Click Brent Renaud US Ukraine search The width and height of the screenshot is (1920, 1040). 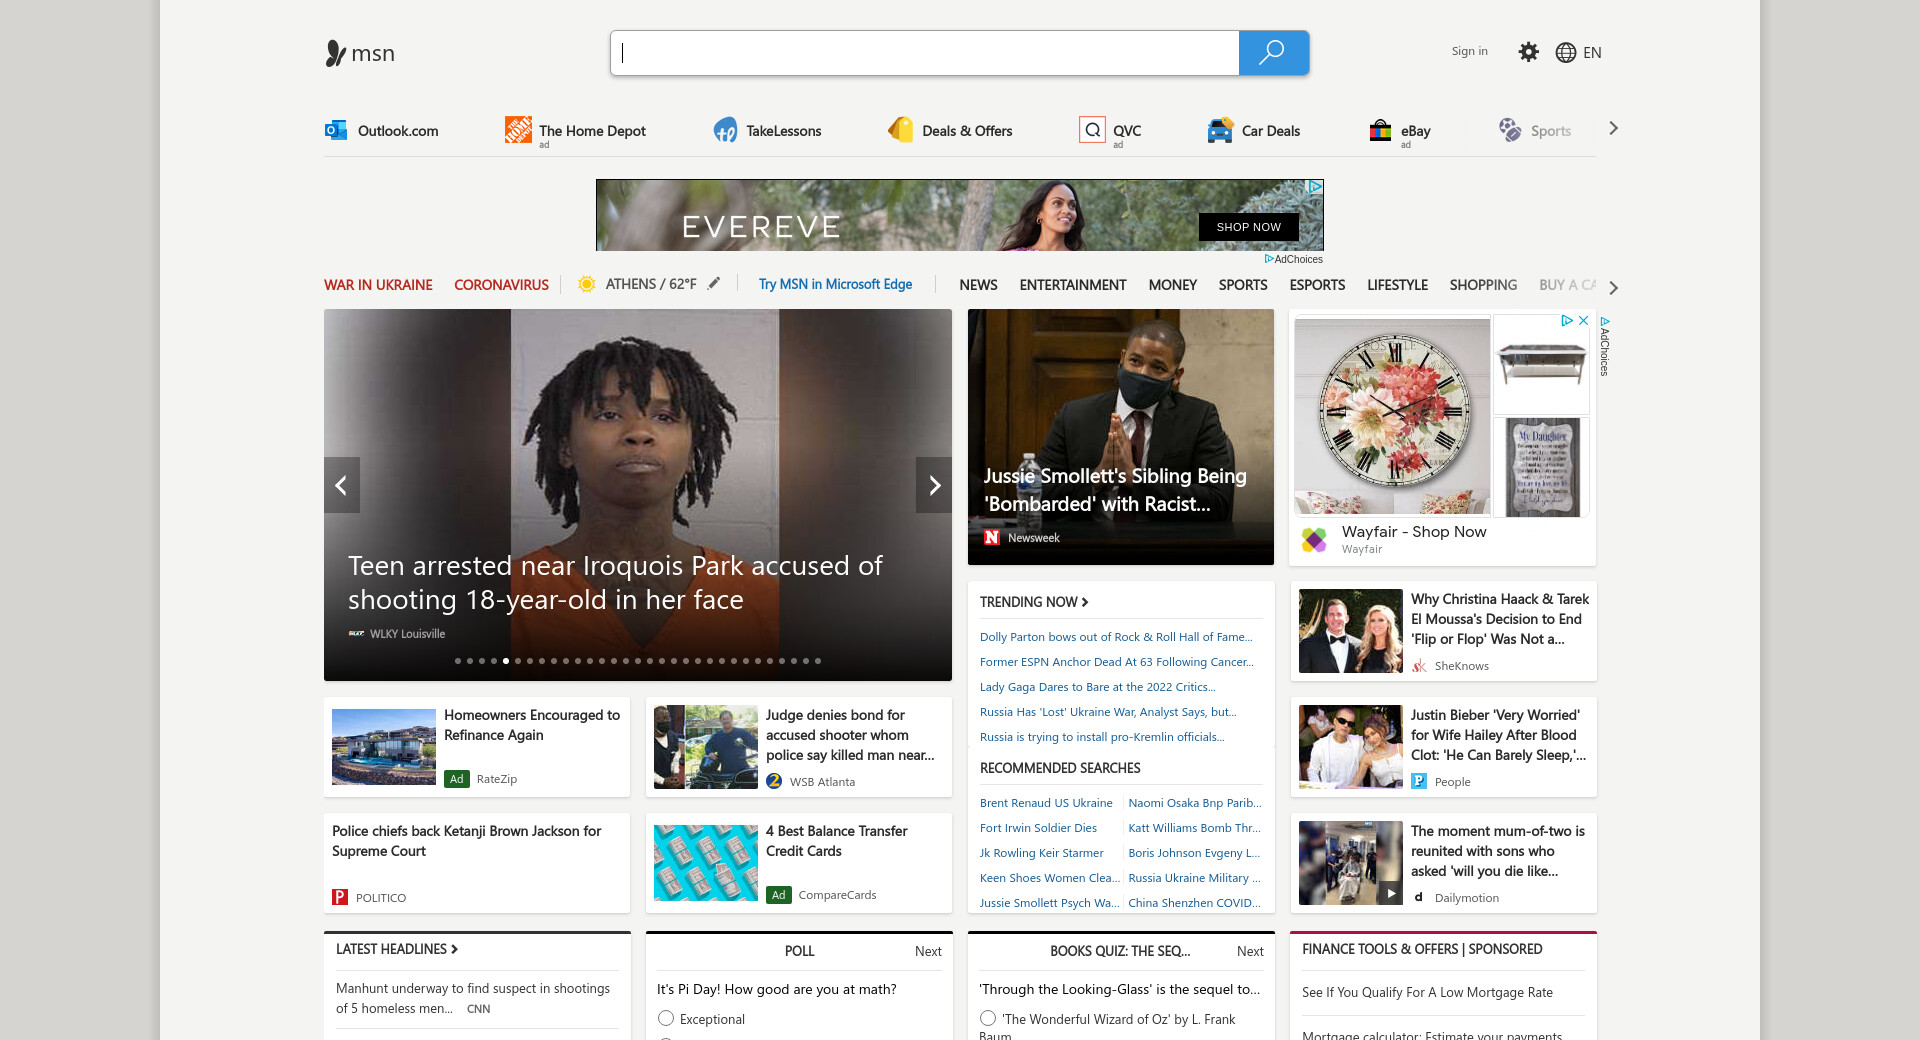(x=1046, y=803)
